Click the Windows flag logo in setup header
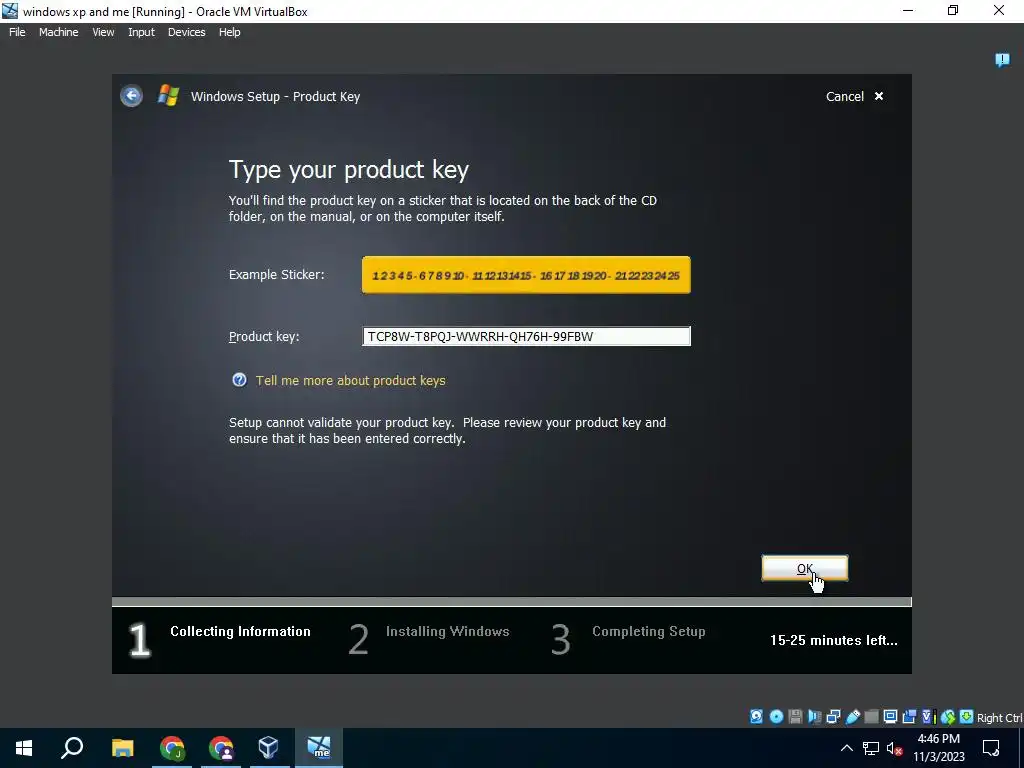Viewport: 1024px width, 768px height. pos(168,95)
